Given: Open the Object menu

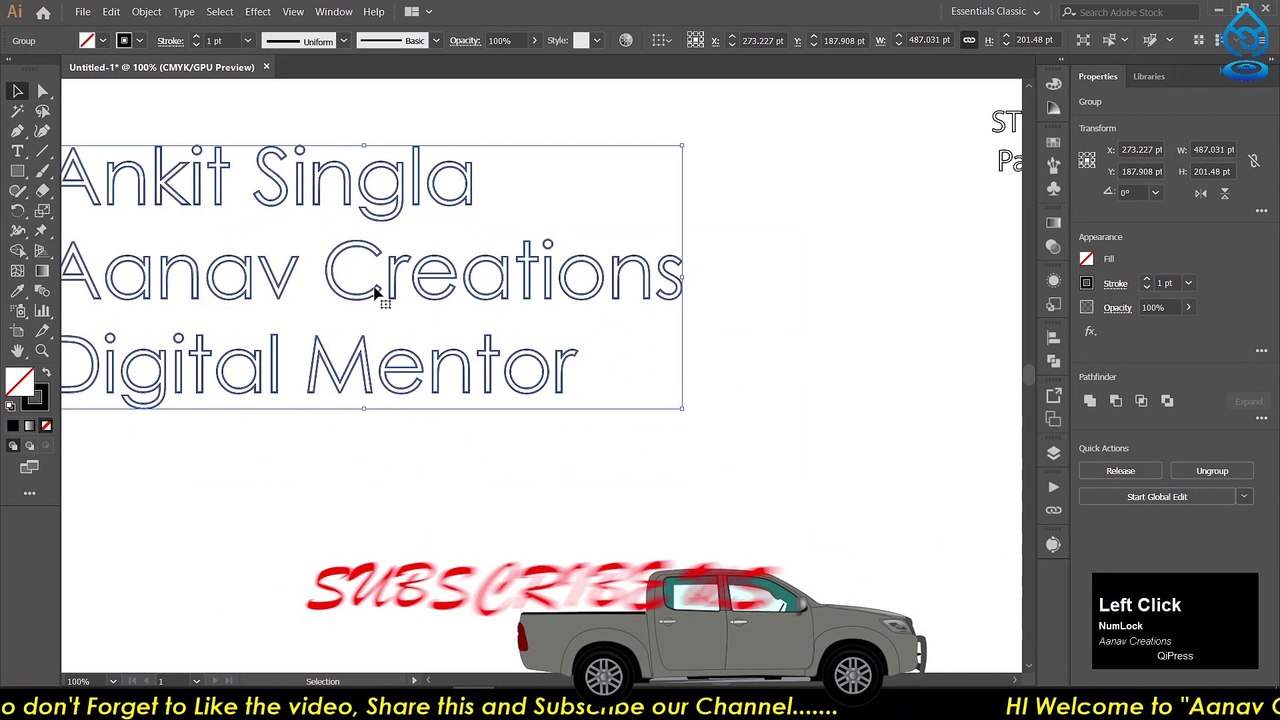Looking at the screenshot, I should pyautogui.click(x=146, y=12).
